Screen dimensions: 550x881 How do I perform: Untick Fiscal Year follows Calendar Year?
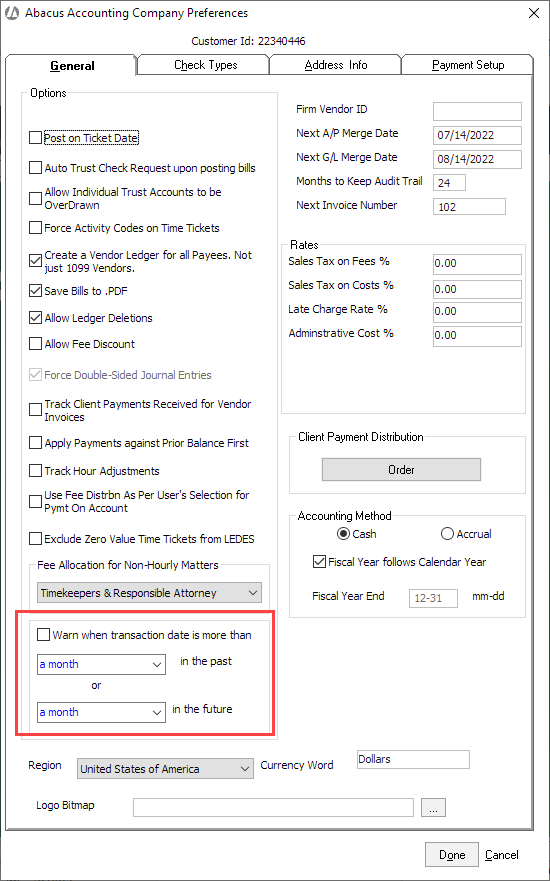coord(319,562)
